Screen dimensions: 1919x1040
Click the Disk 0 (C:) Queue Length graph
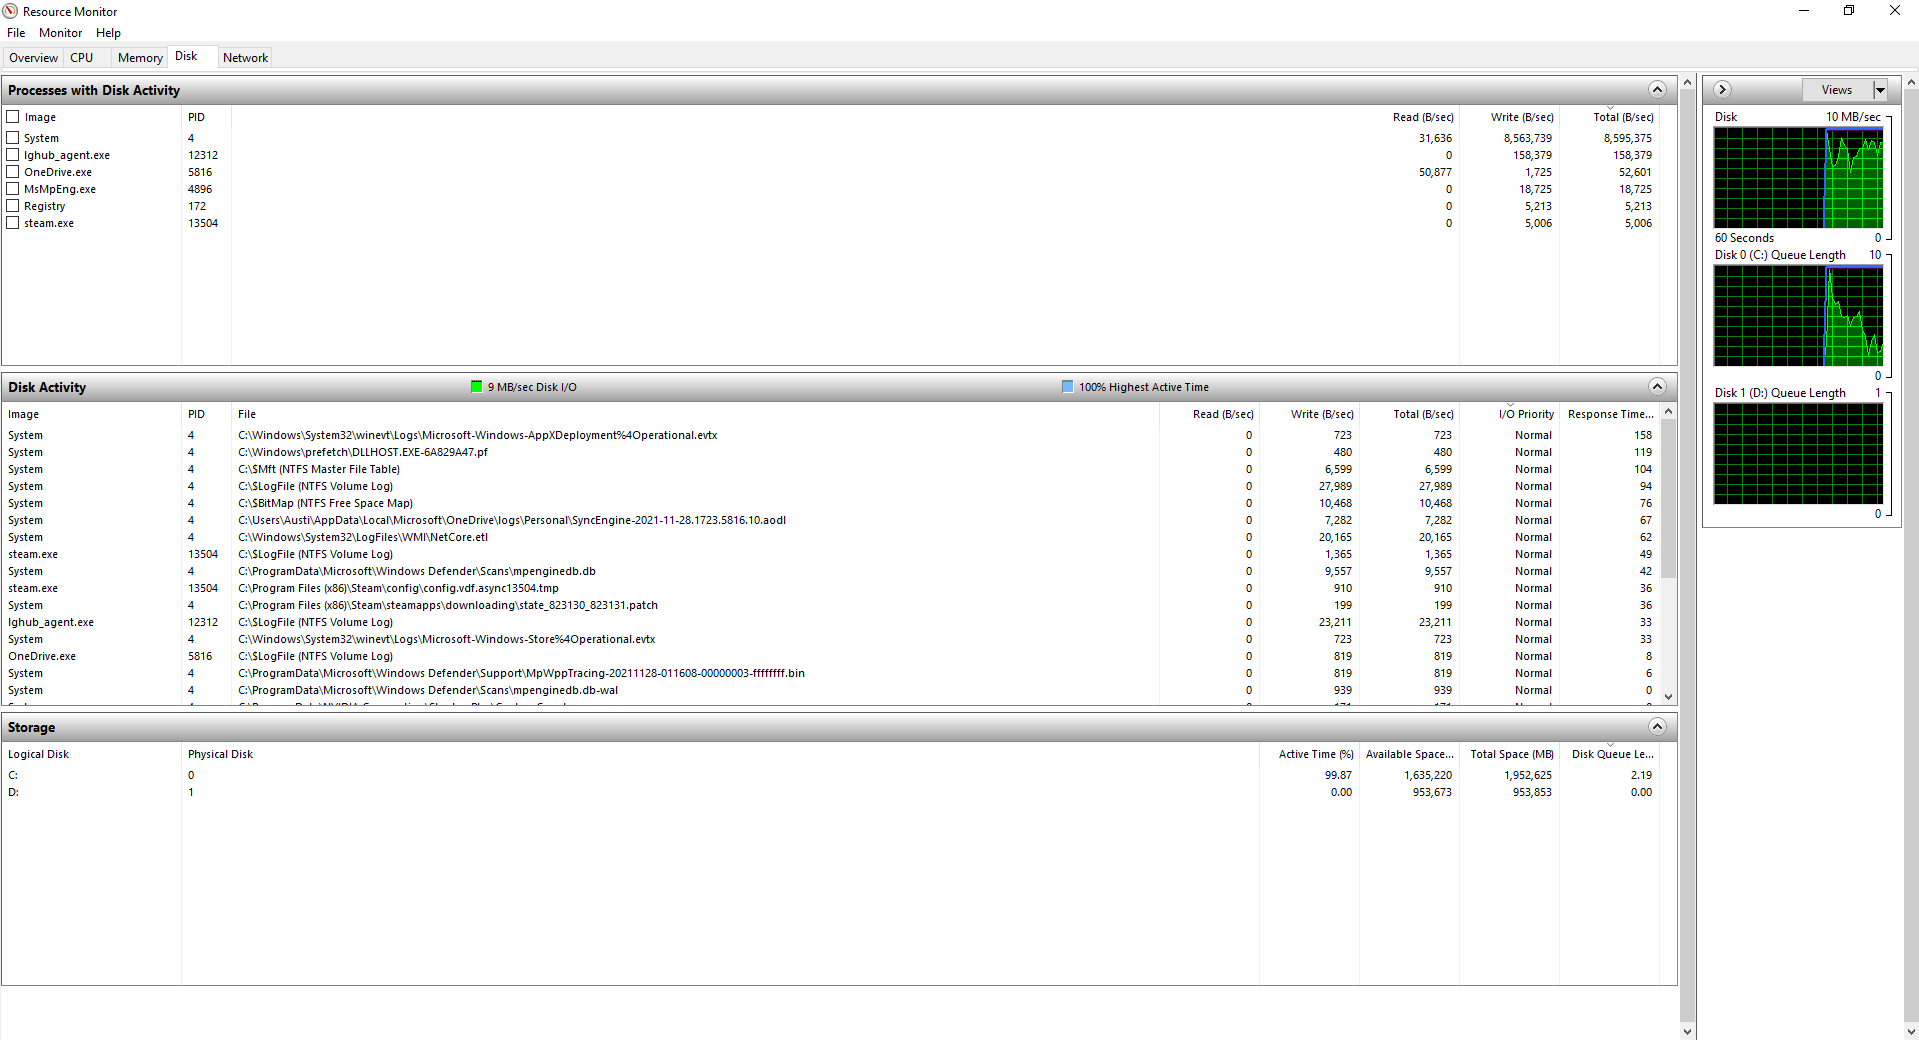pos(1798,316)
